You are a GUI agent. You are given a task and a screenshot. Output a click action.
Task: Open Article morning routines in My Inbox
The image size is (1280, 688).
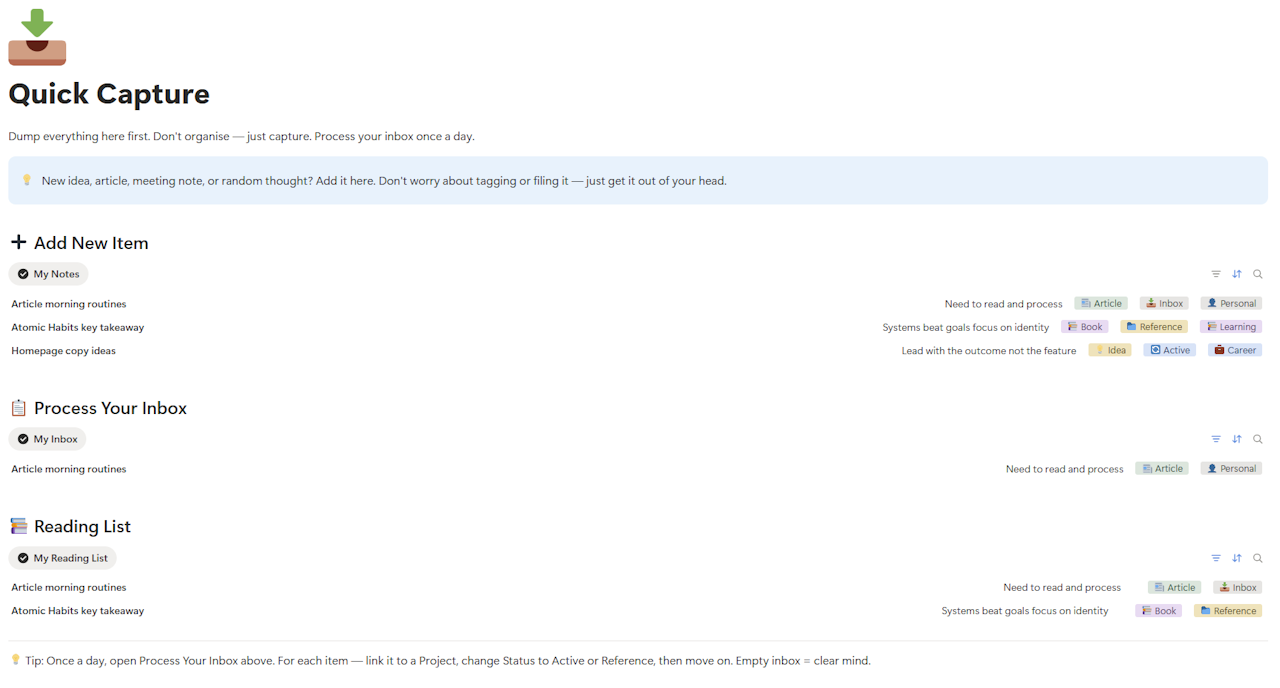pyautogui.click(x=69, y=469)
